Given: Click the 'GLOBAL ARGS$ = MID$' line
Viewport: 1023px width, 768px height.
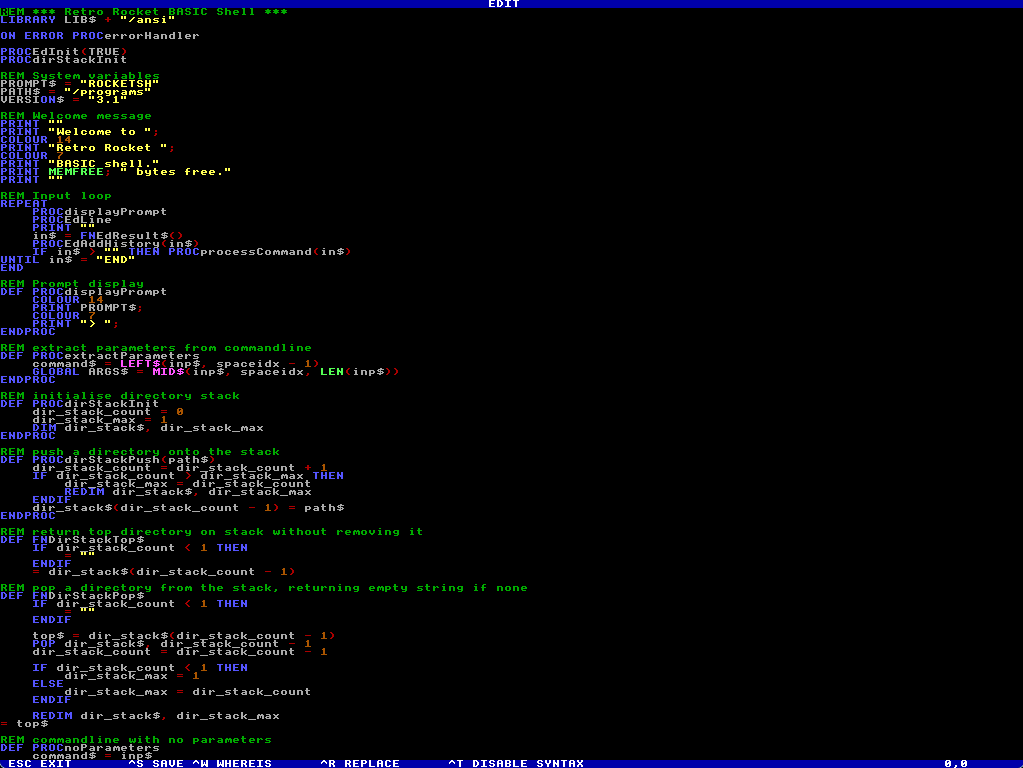Looking at the screenshot, I should point(216,372).
